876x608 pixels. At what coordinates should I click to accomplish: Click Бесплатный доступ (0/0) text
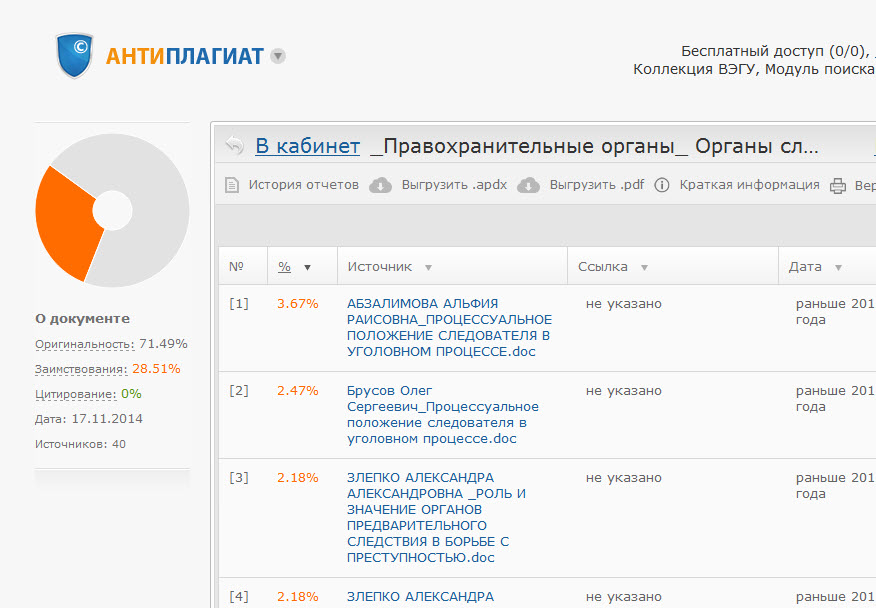pos(774,51)
